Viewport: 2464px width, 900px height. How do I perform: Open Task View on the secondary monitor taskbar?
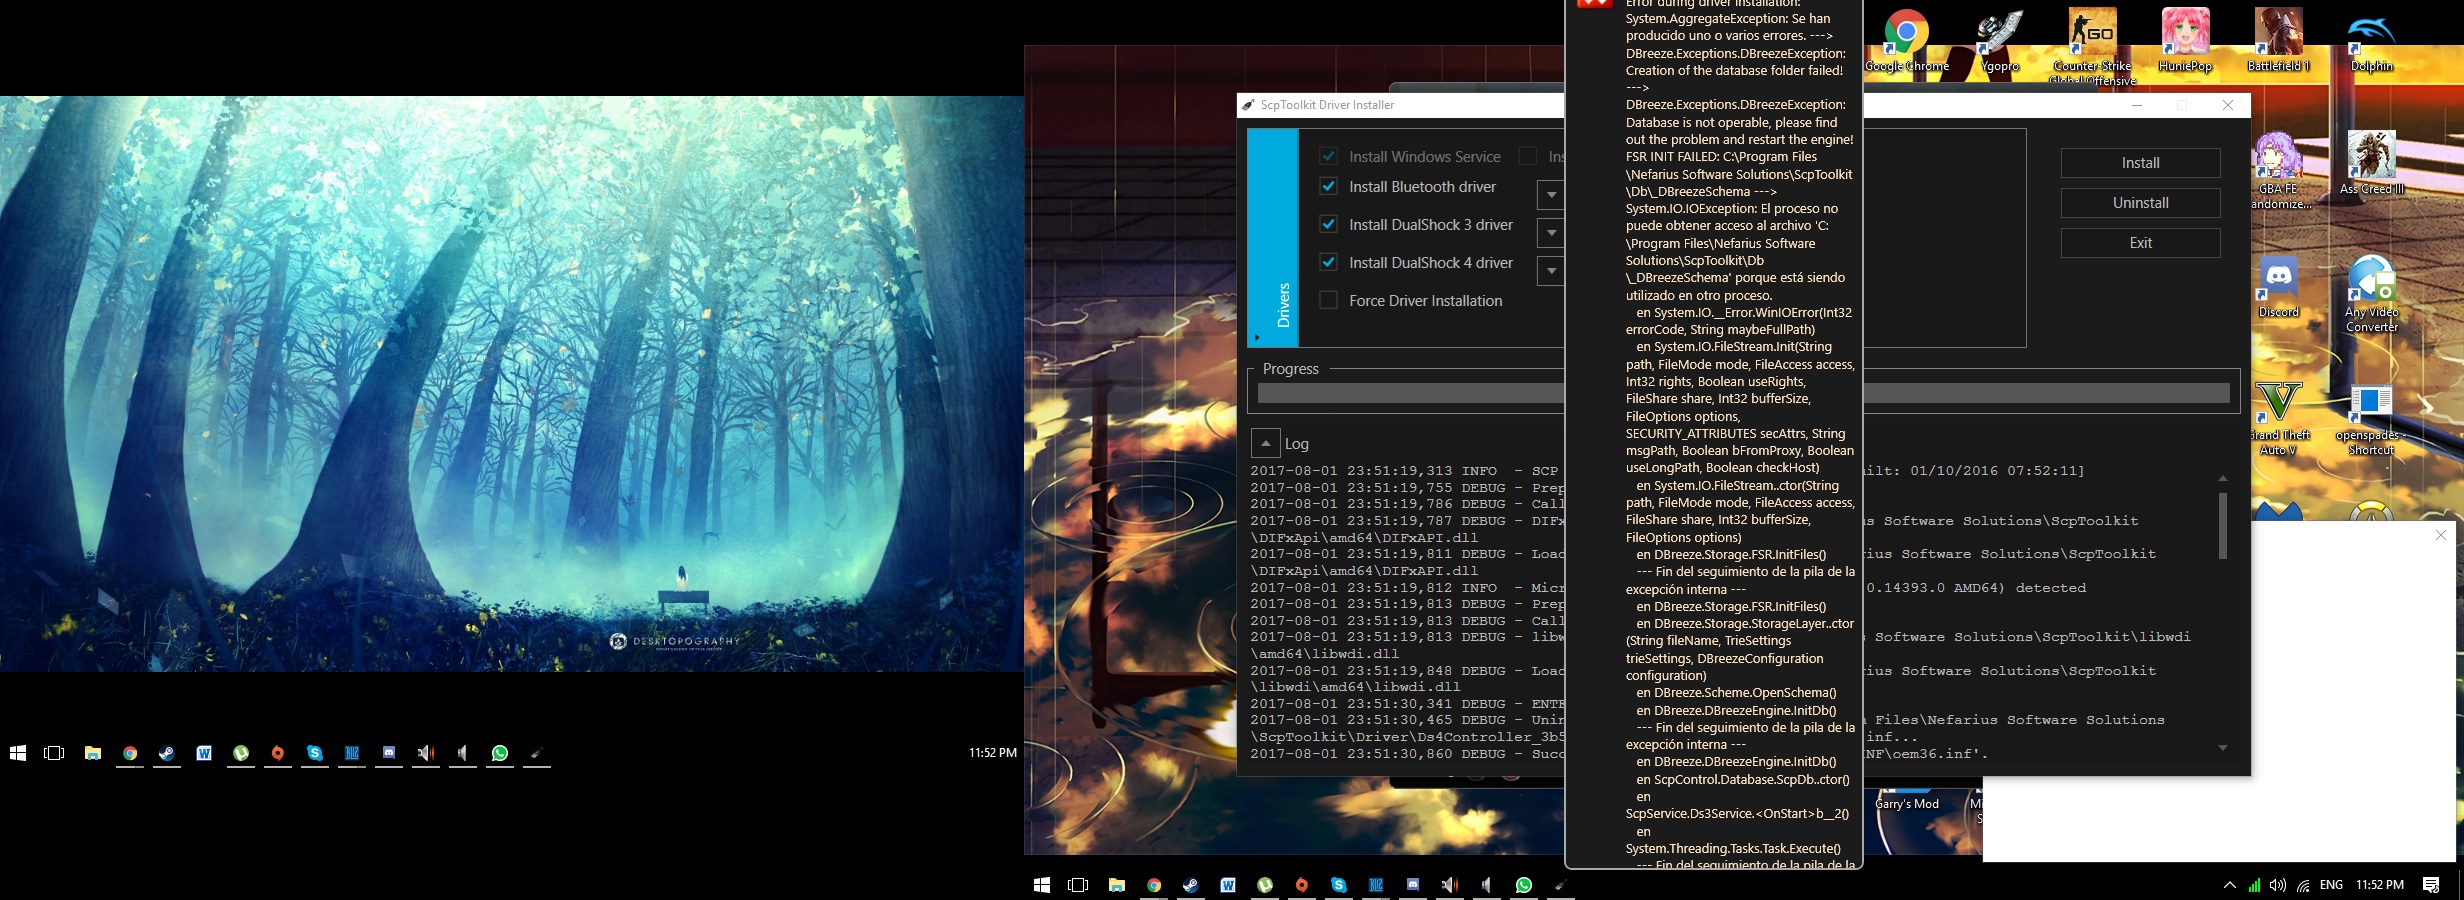(x=54, y=753)
